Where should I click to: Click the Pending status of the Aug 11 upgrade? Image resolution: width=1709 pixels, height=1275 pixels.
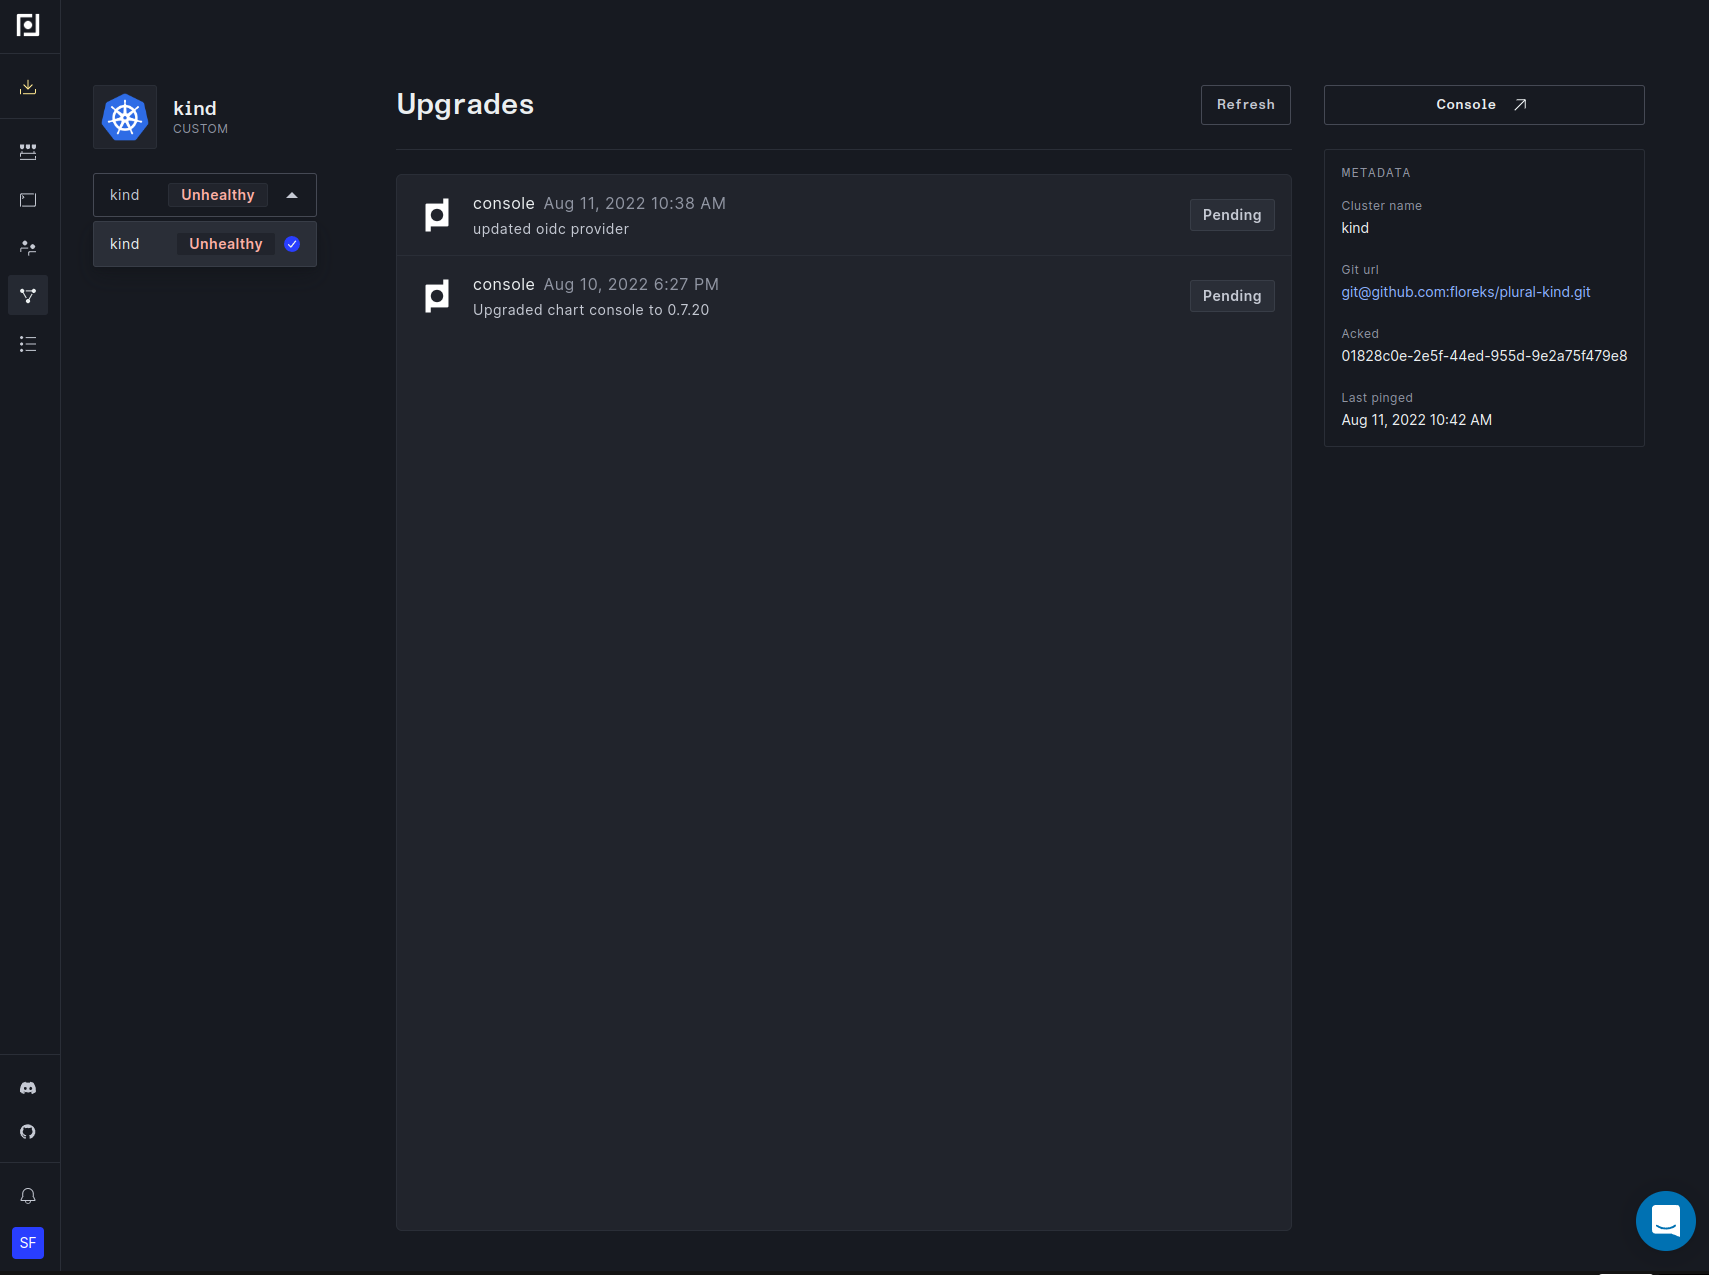[x=1232, y=215]
